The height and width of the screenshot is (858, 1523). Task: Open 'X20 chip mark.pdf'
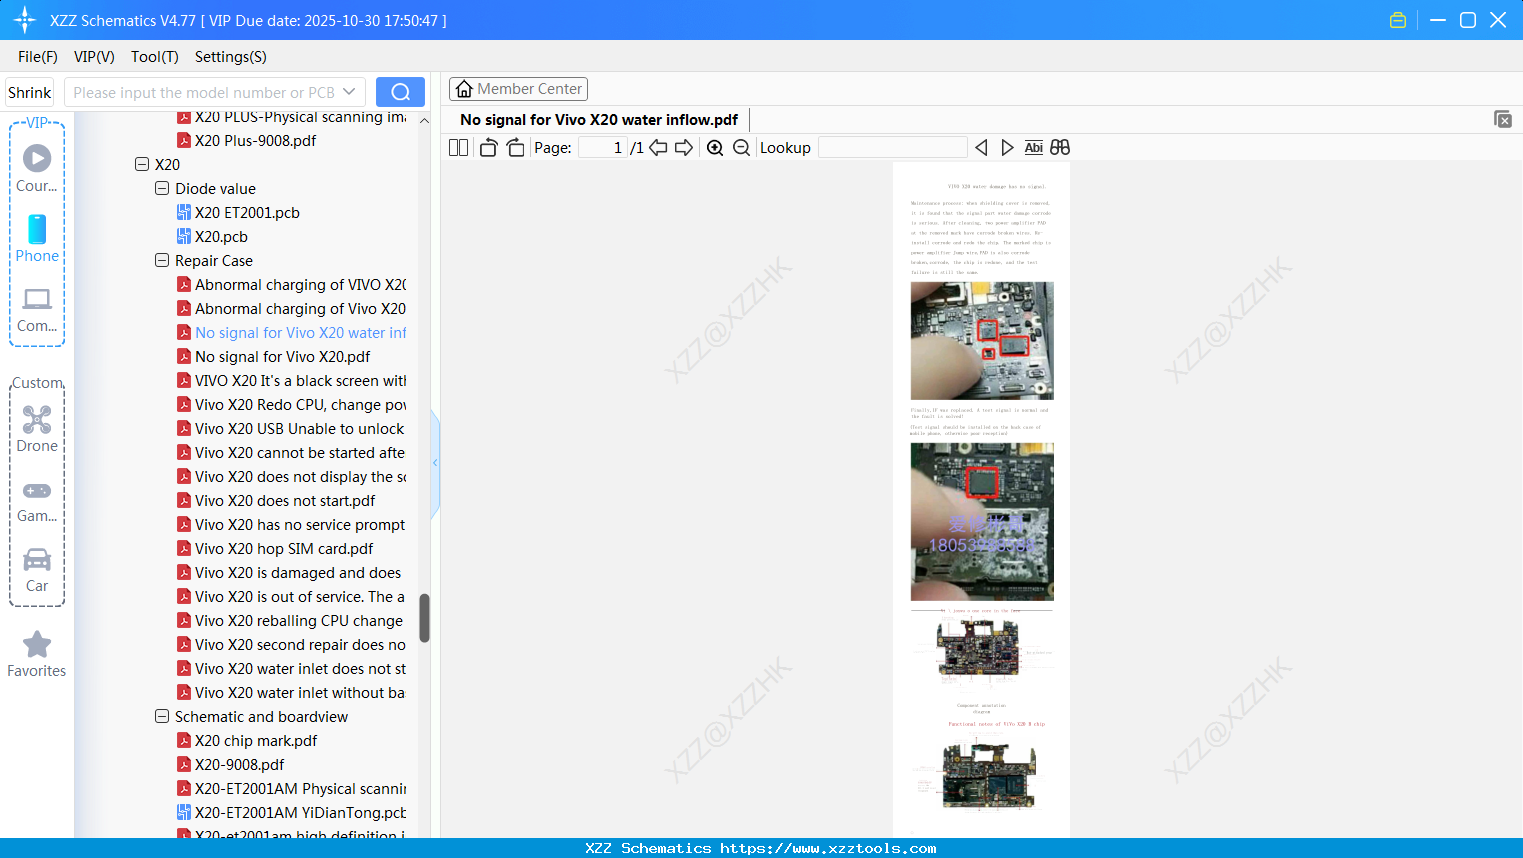(256, 740)
